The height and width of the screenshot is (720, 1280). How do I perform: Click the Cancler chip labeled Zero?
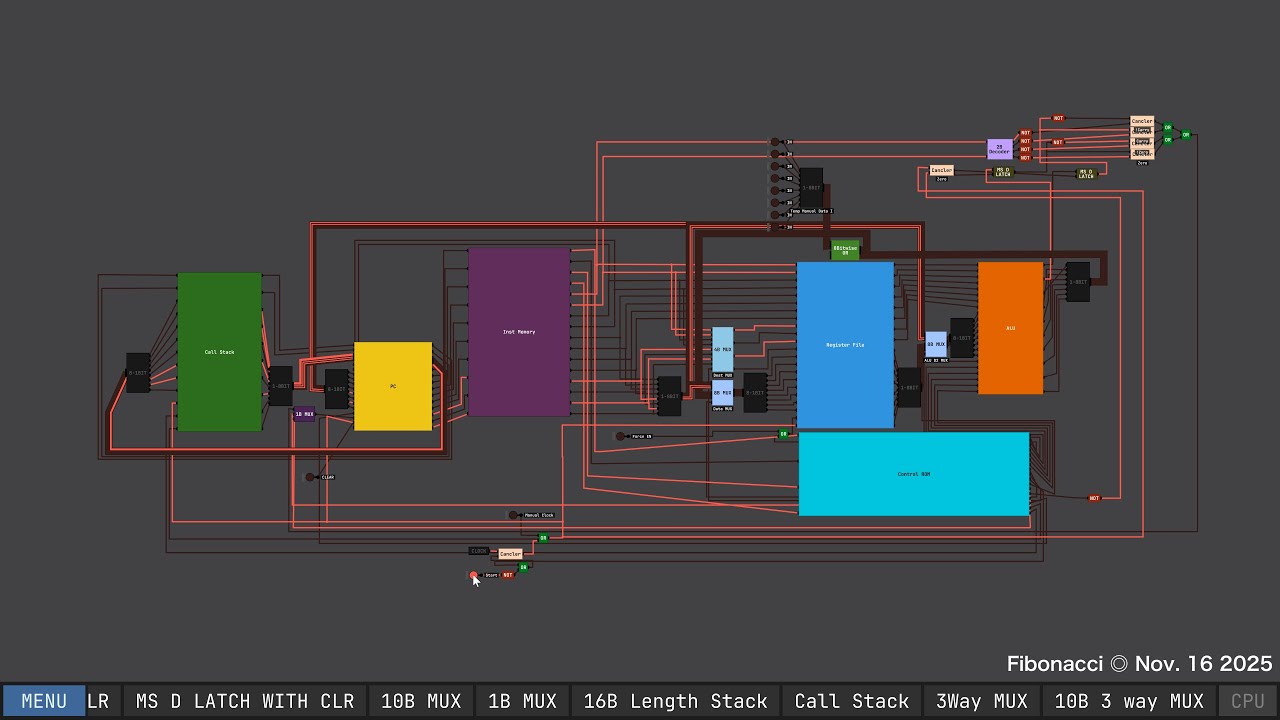click(x=941, y=171)
